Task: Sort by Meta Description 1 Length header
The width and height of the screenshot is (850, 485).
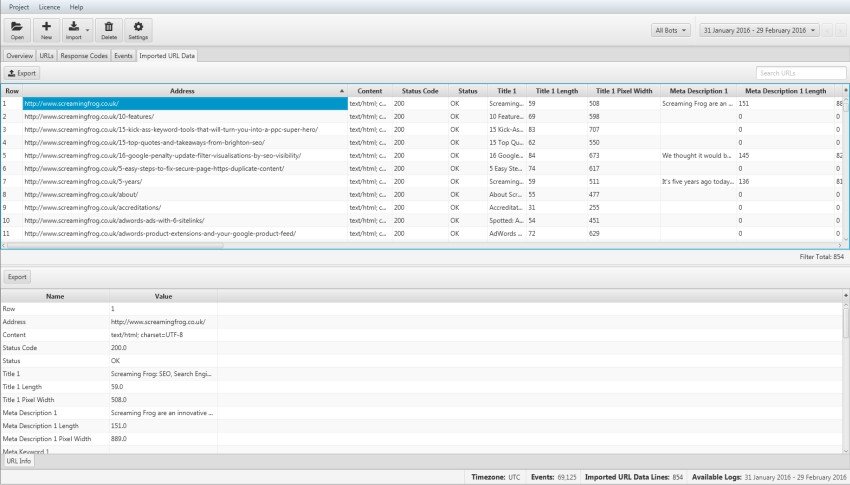Action: point(785,91)
